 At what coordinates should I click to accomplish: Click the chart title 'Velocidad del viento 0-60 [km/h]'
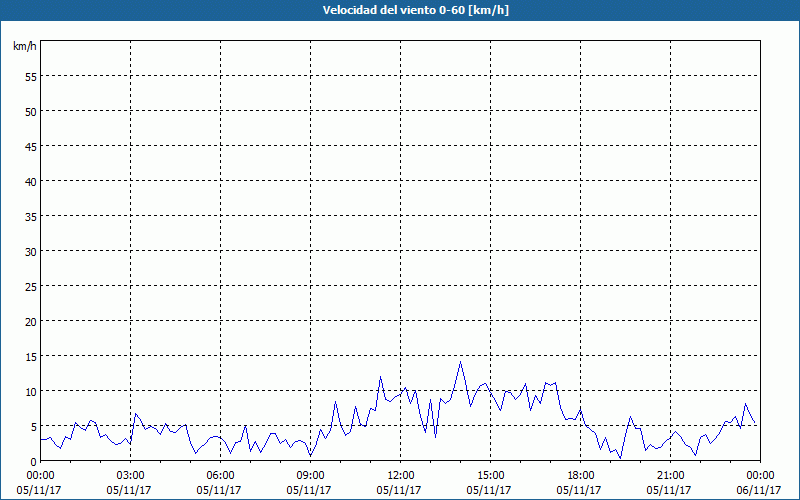pyautogui.click(x=416, y=10)
